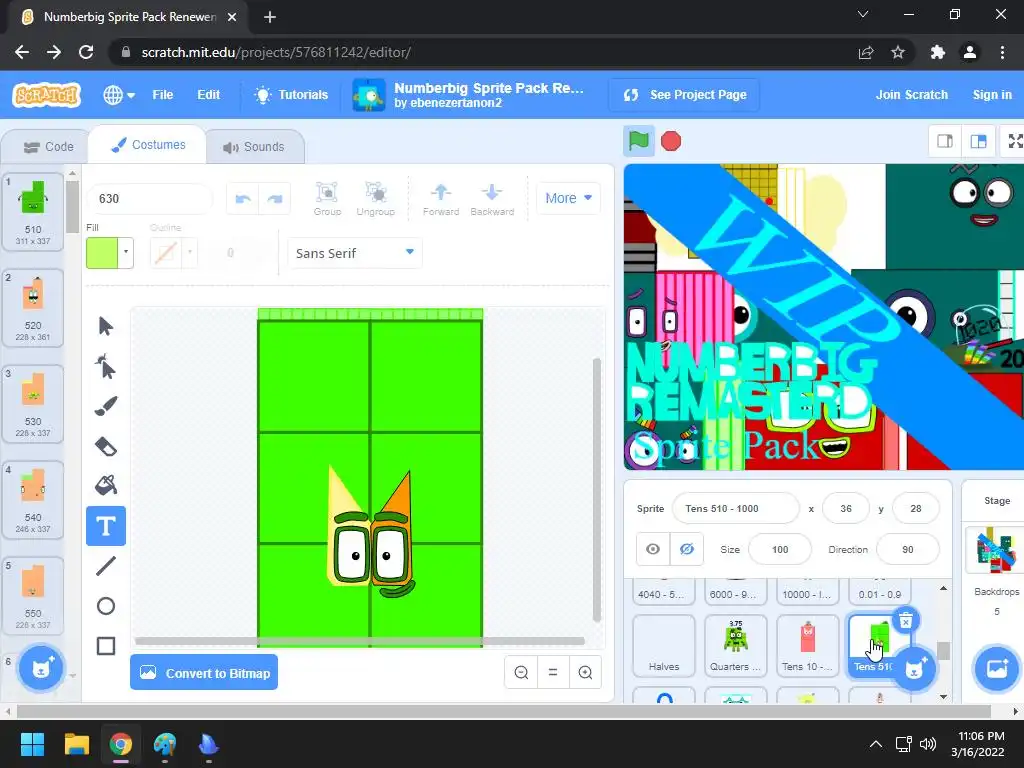Open File Explorer from taskbar
Screen dimensions: 1024x768
(76, 744)
